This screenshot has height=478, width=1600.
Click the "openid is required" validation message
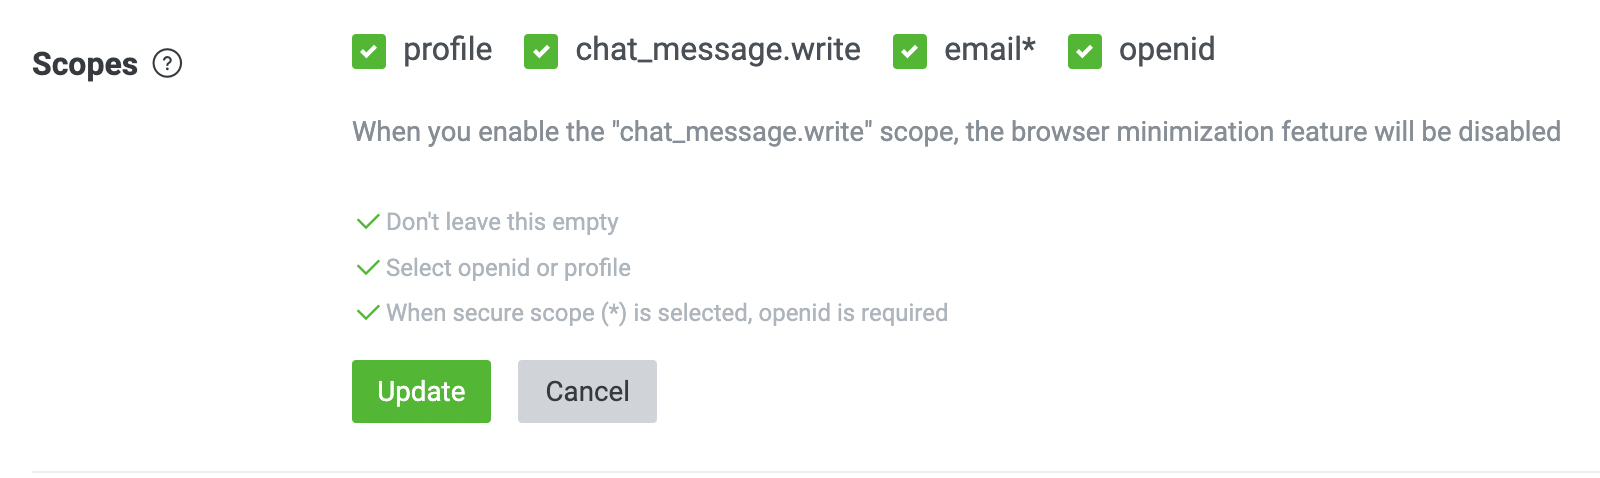667,313
